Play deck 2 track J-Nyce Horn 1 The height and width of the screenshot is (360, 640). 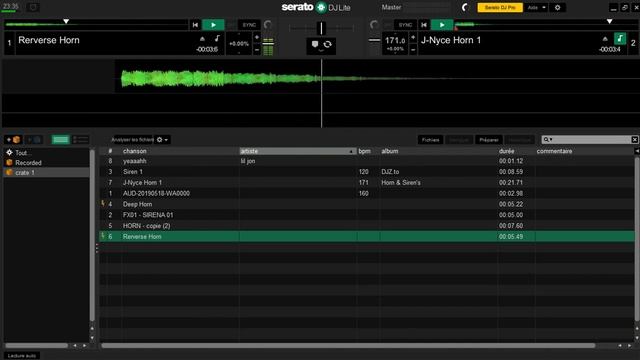coord(442,25)
